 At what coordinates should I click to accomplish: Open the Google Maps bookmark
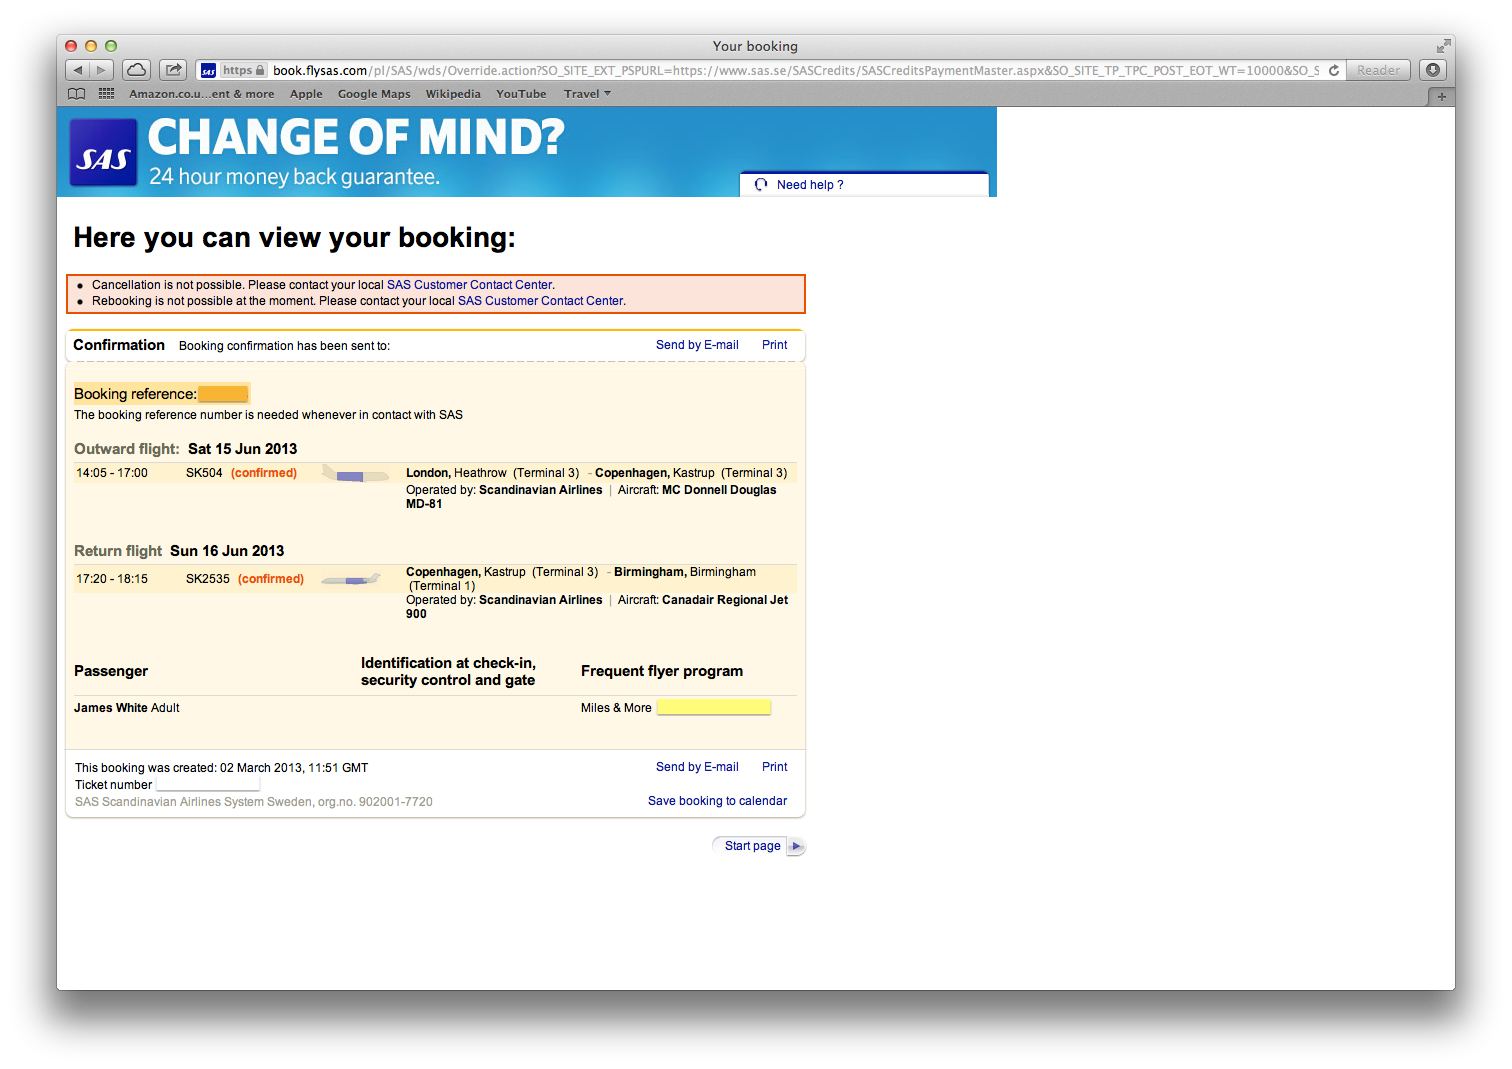[x=374, y=94]
